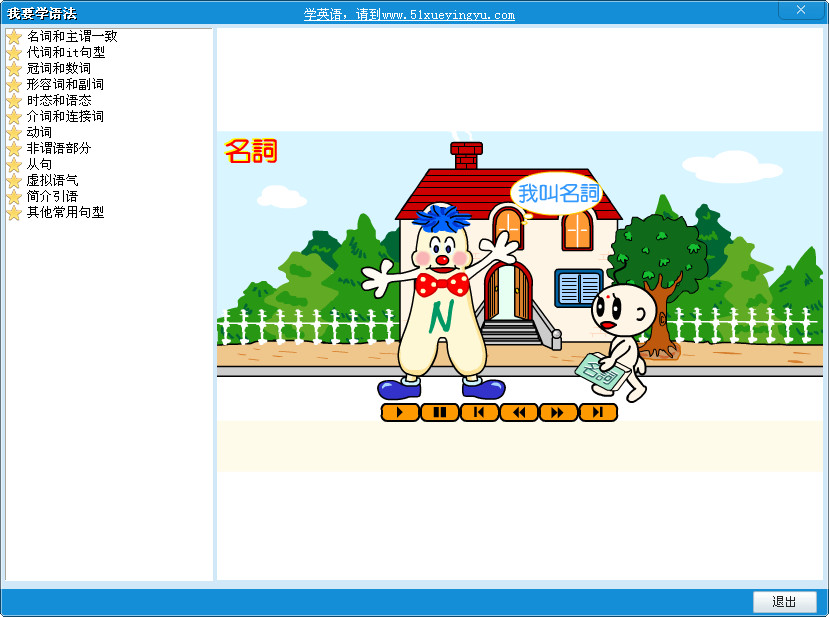Jump to the end of the animation
Viewport: 829px width, 617px height.
(597, 411)
